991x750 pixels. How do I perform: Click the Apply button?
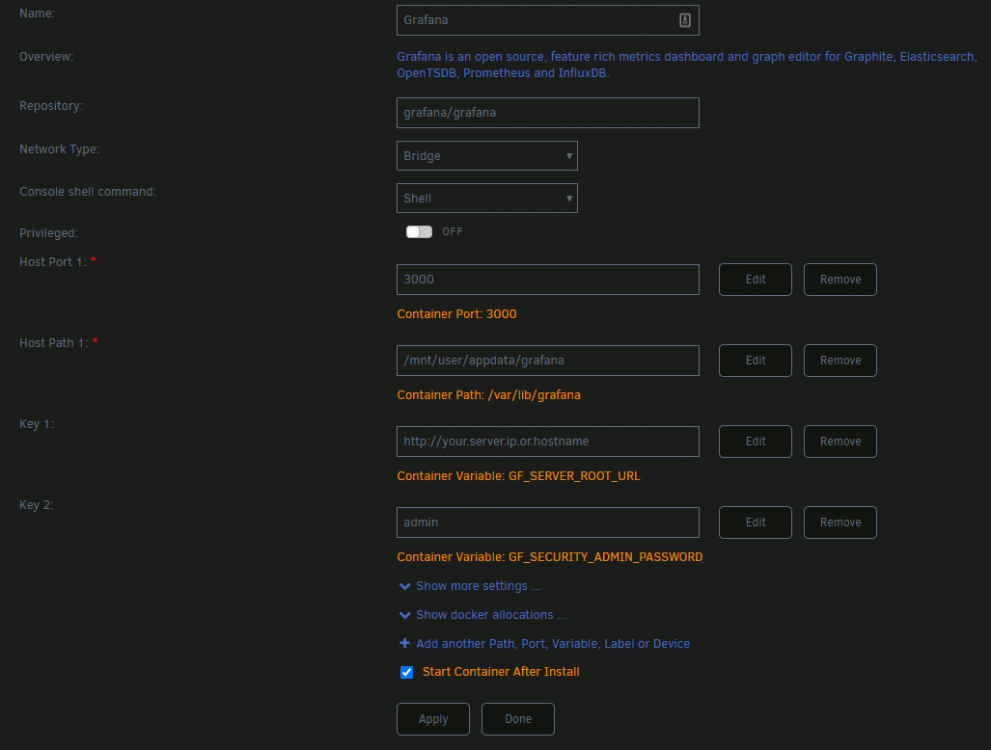(433, 719)
